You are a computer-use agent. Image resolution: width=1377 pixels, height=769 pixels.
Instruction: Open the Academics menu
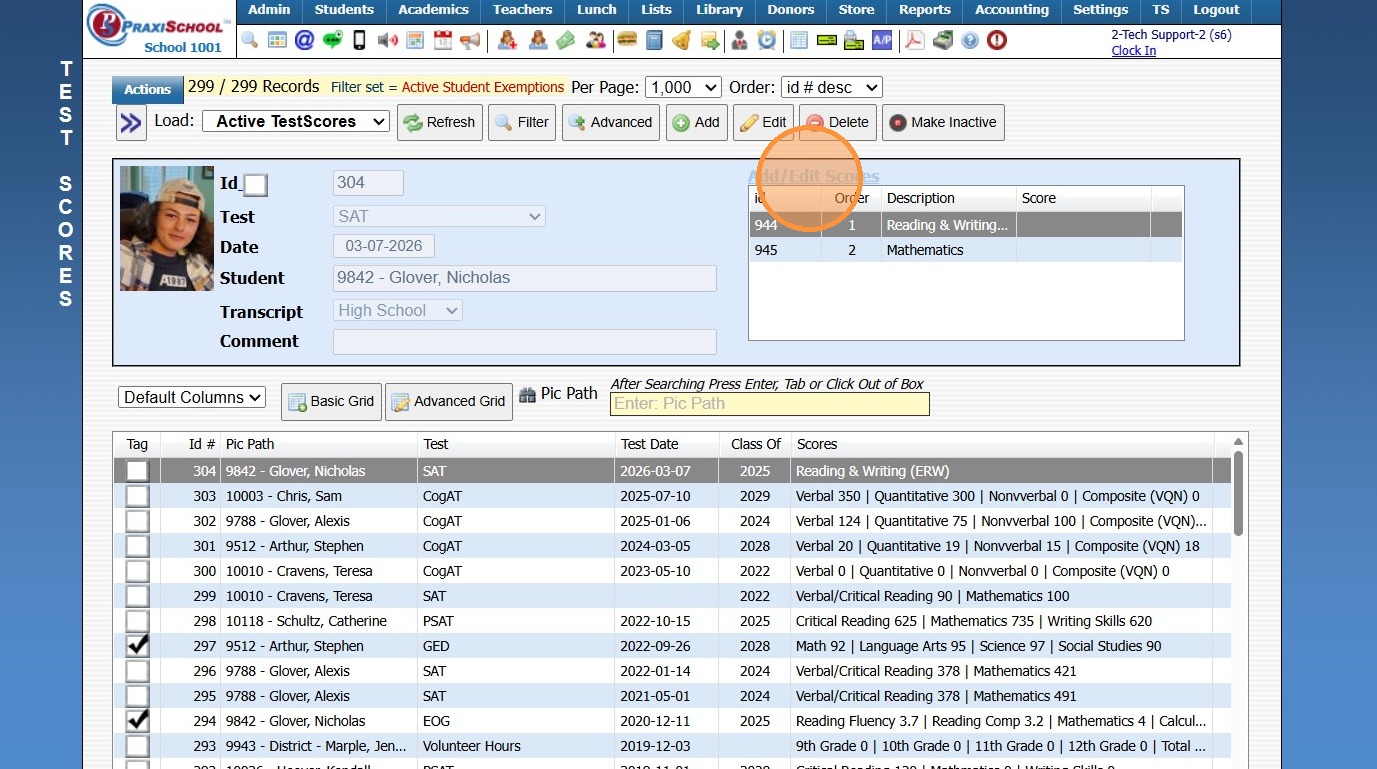pyautogui.click(x=434, y=10)
